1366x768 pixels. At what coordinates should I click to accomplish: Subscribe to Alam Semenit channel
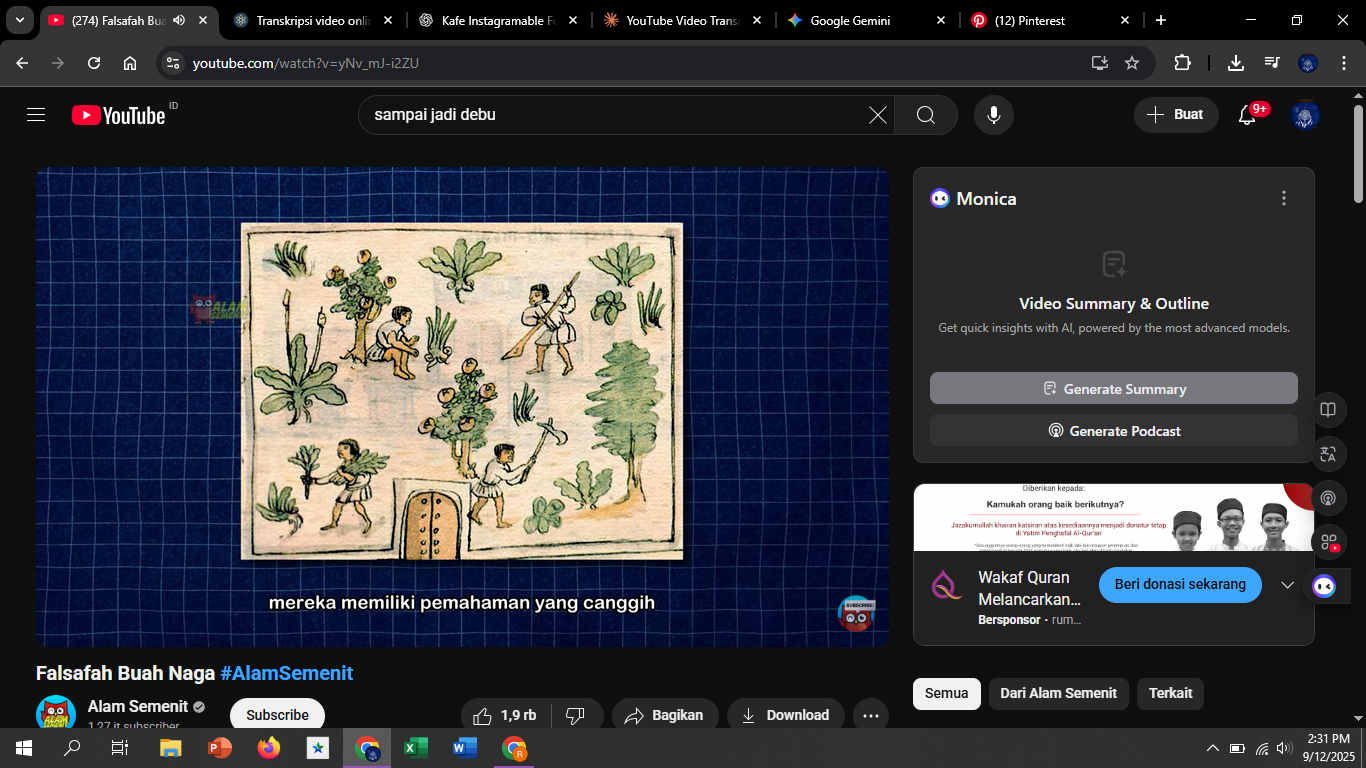tap(278, 716)
